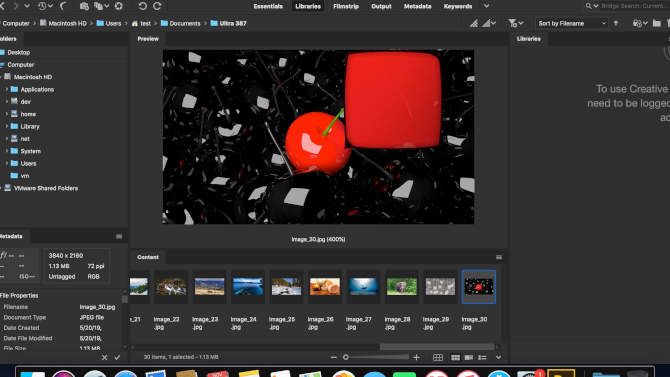Switch to view content as thumbnails
This screenshot has height=377, width=670.
455,357
